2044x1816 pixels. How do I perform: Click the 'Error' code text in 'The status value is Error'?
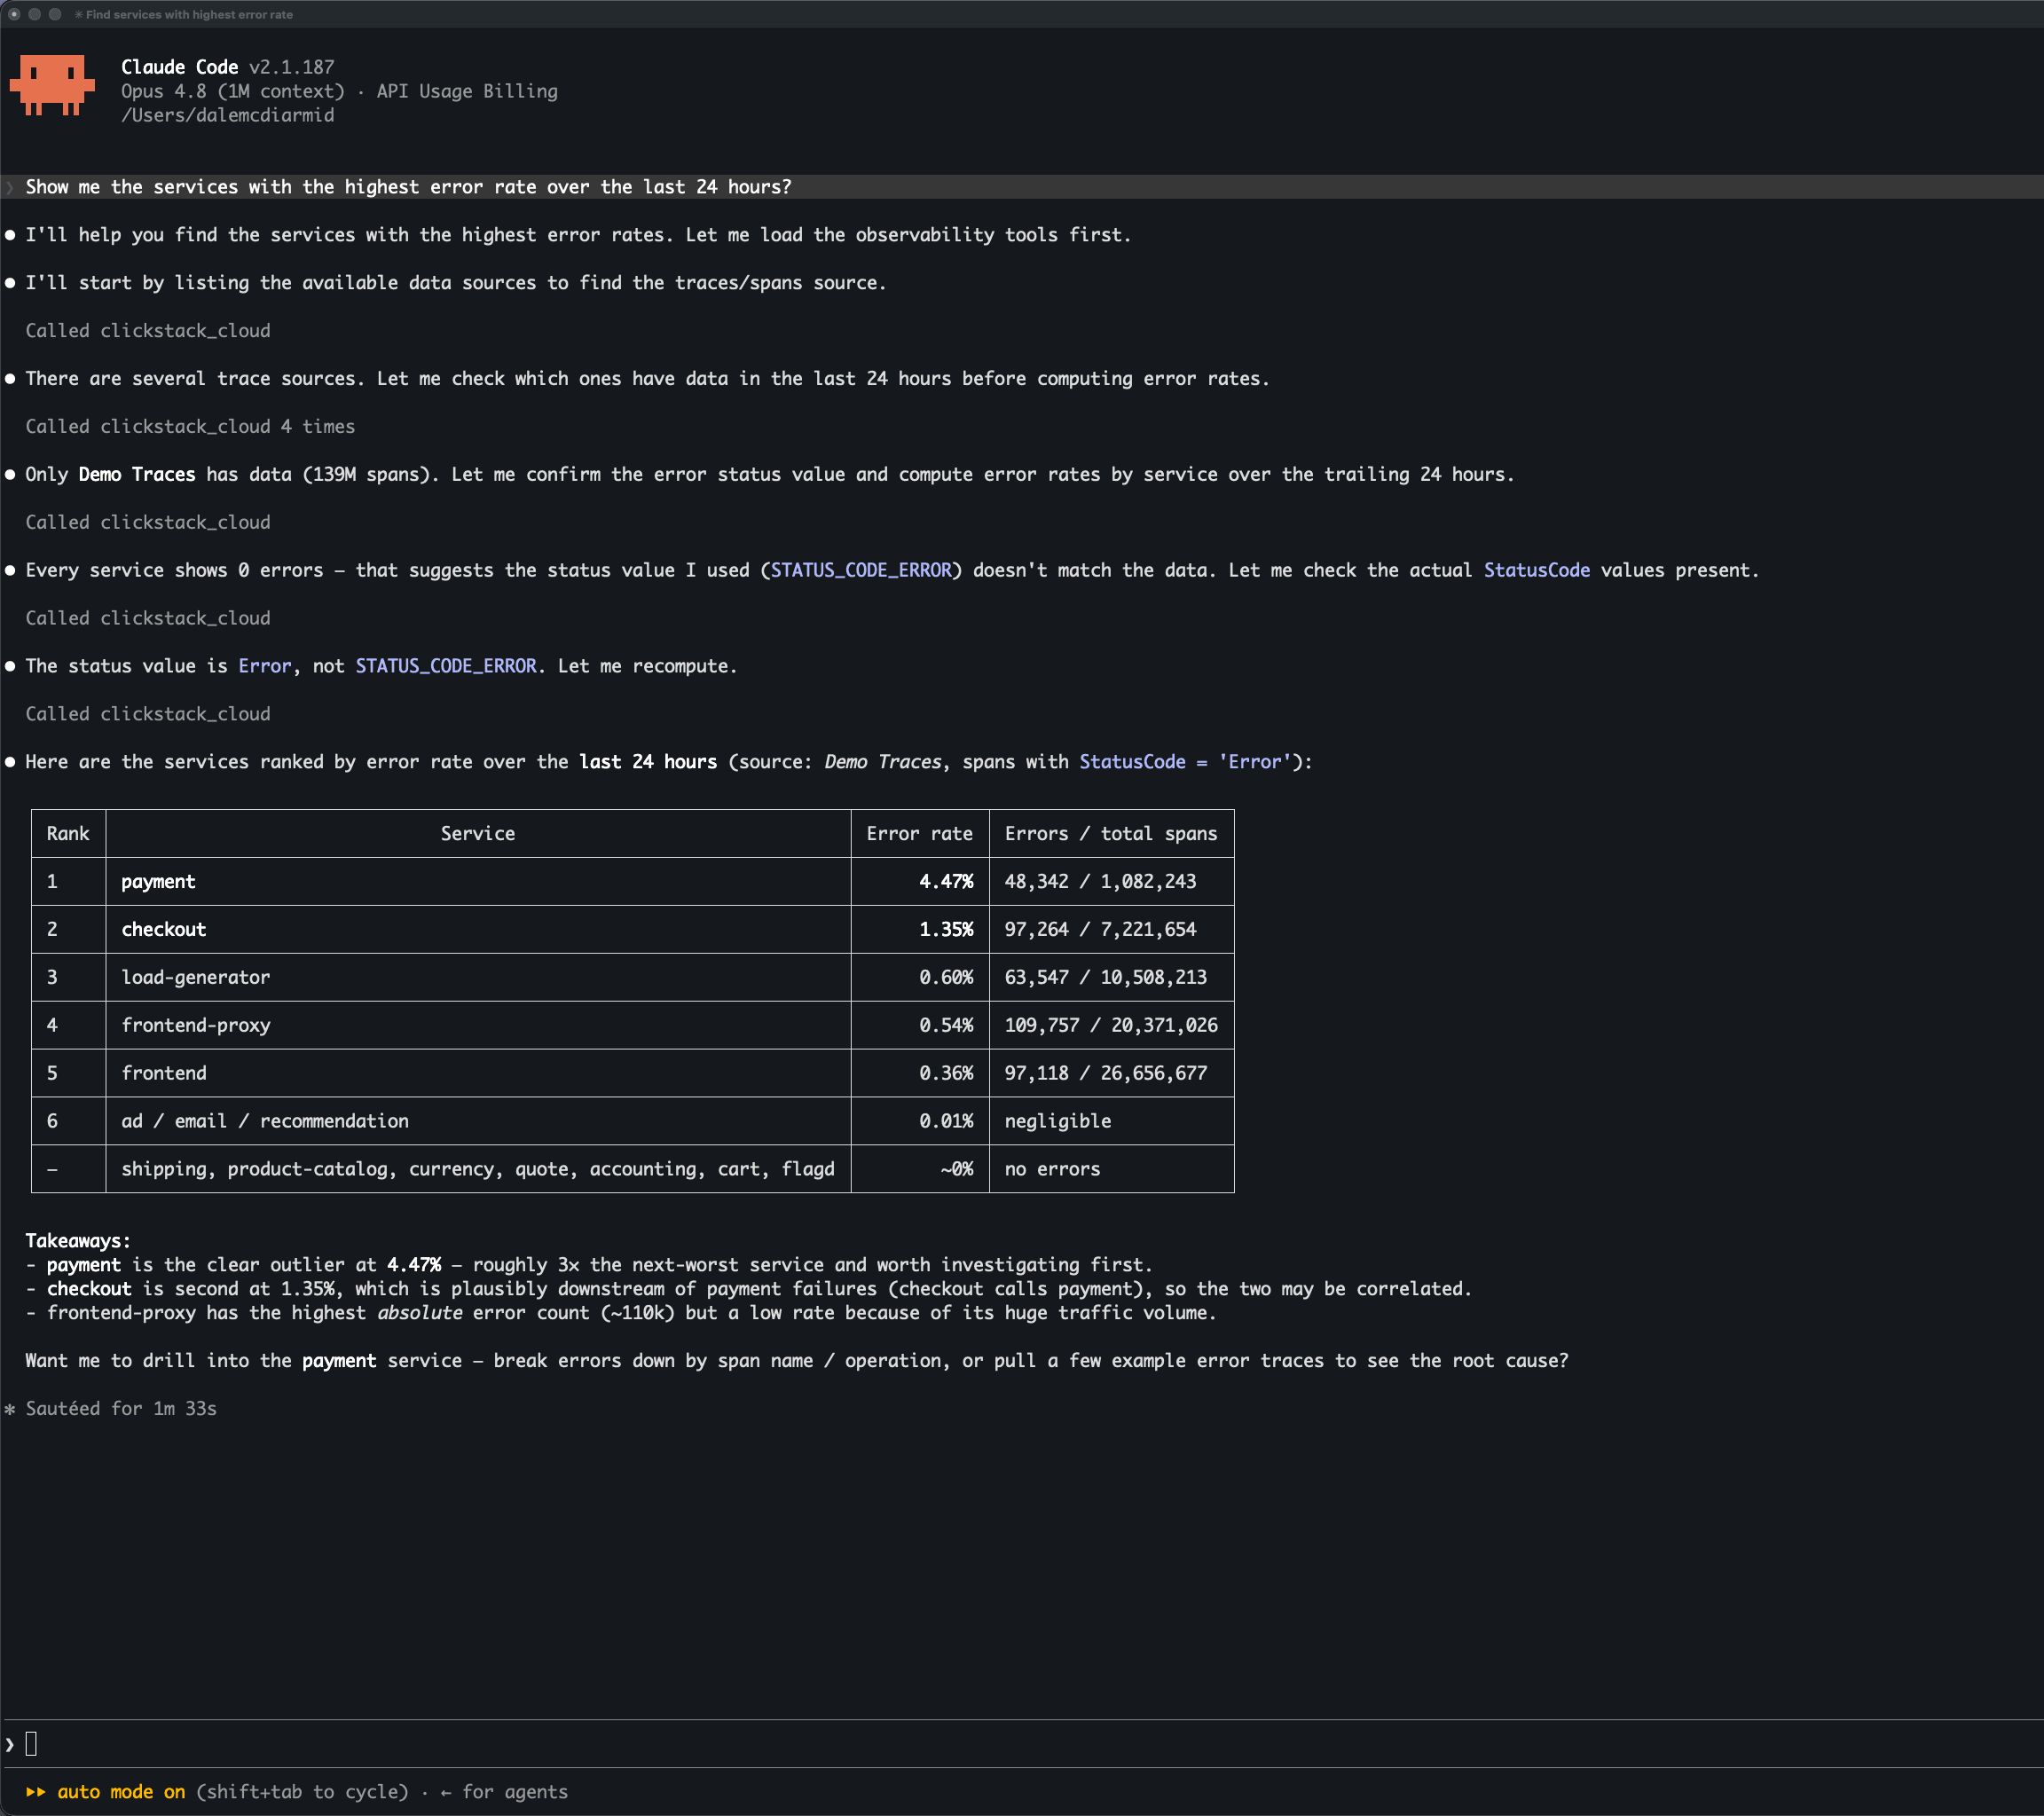click(x=265, y=666)
